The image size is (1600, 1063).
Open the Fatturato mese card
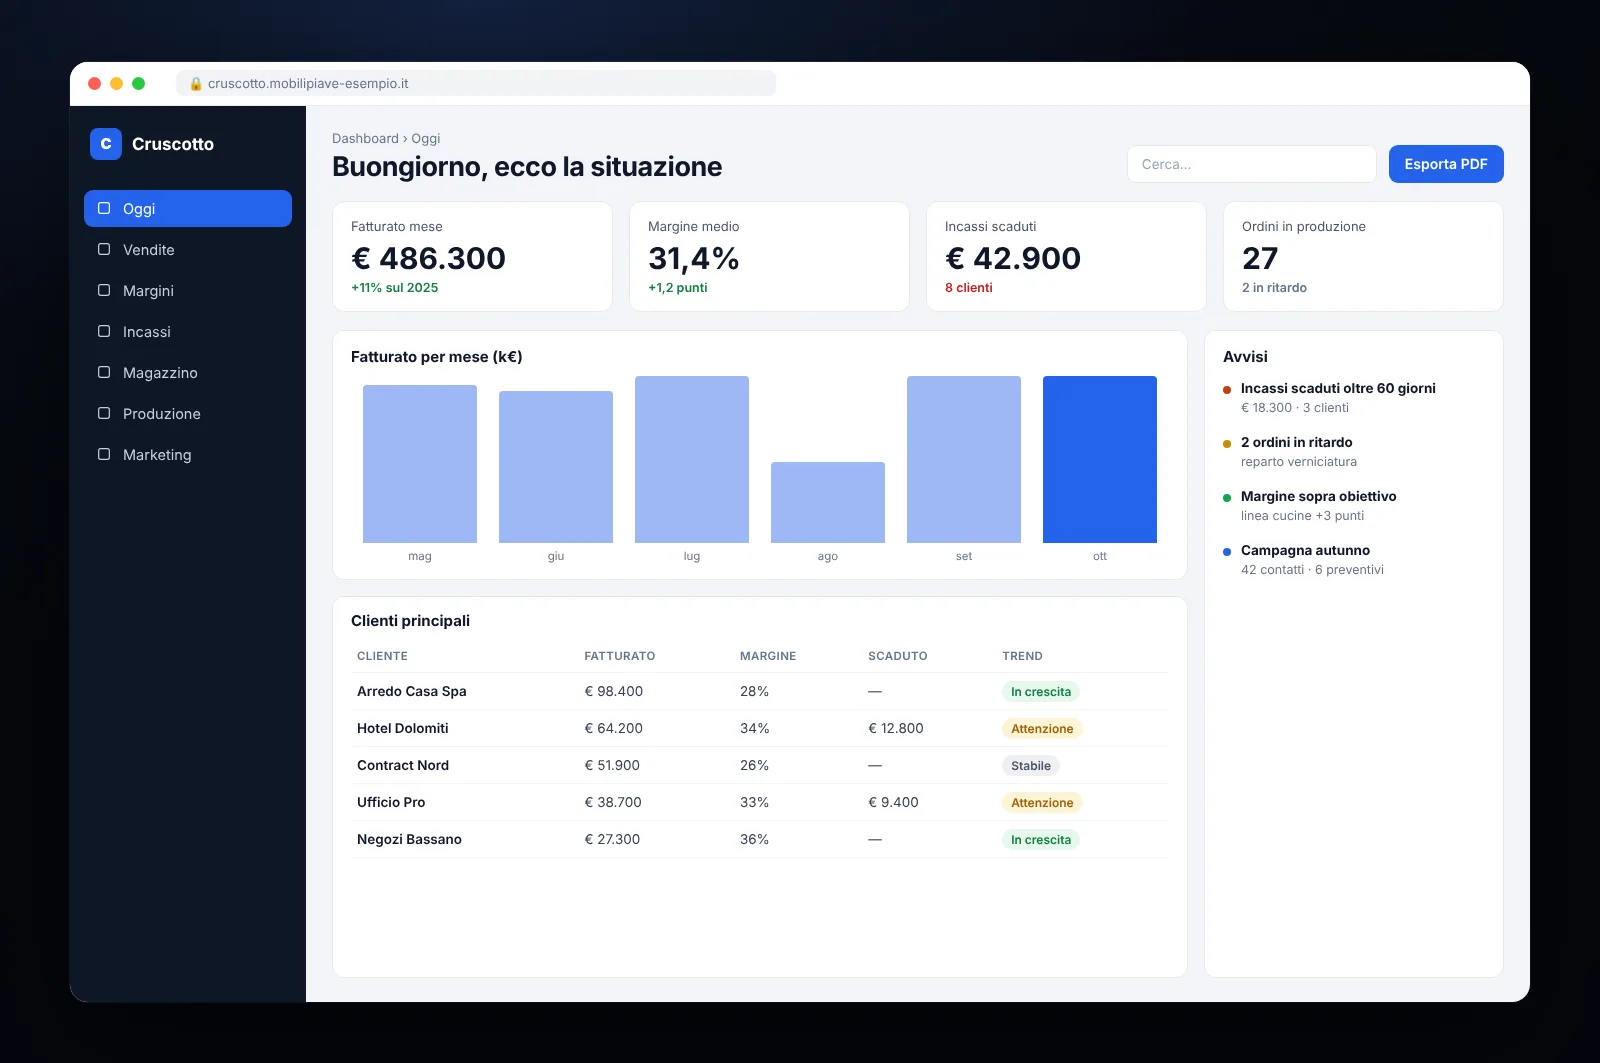point(472,257)
